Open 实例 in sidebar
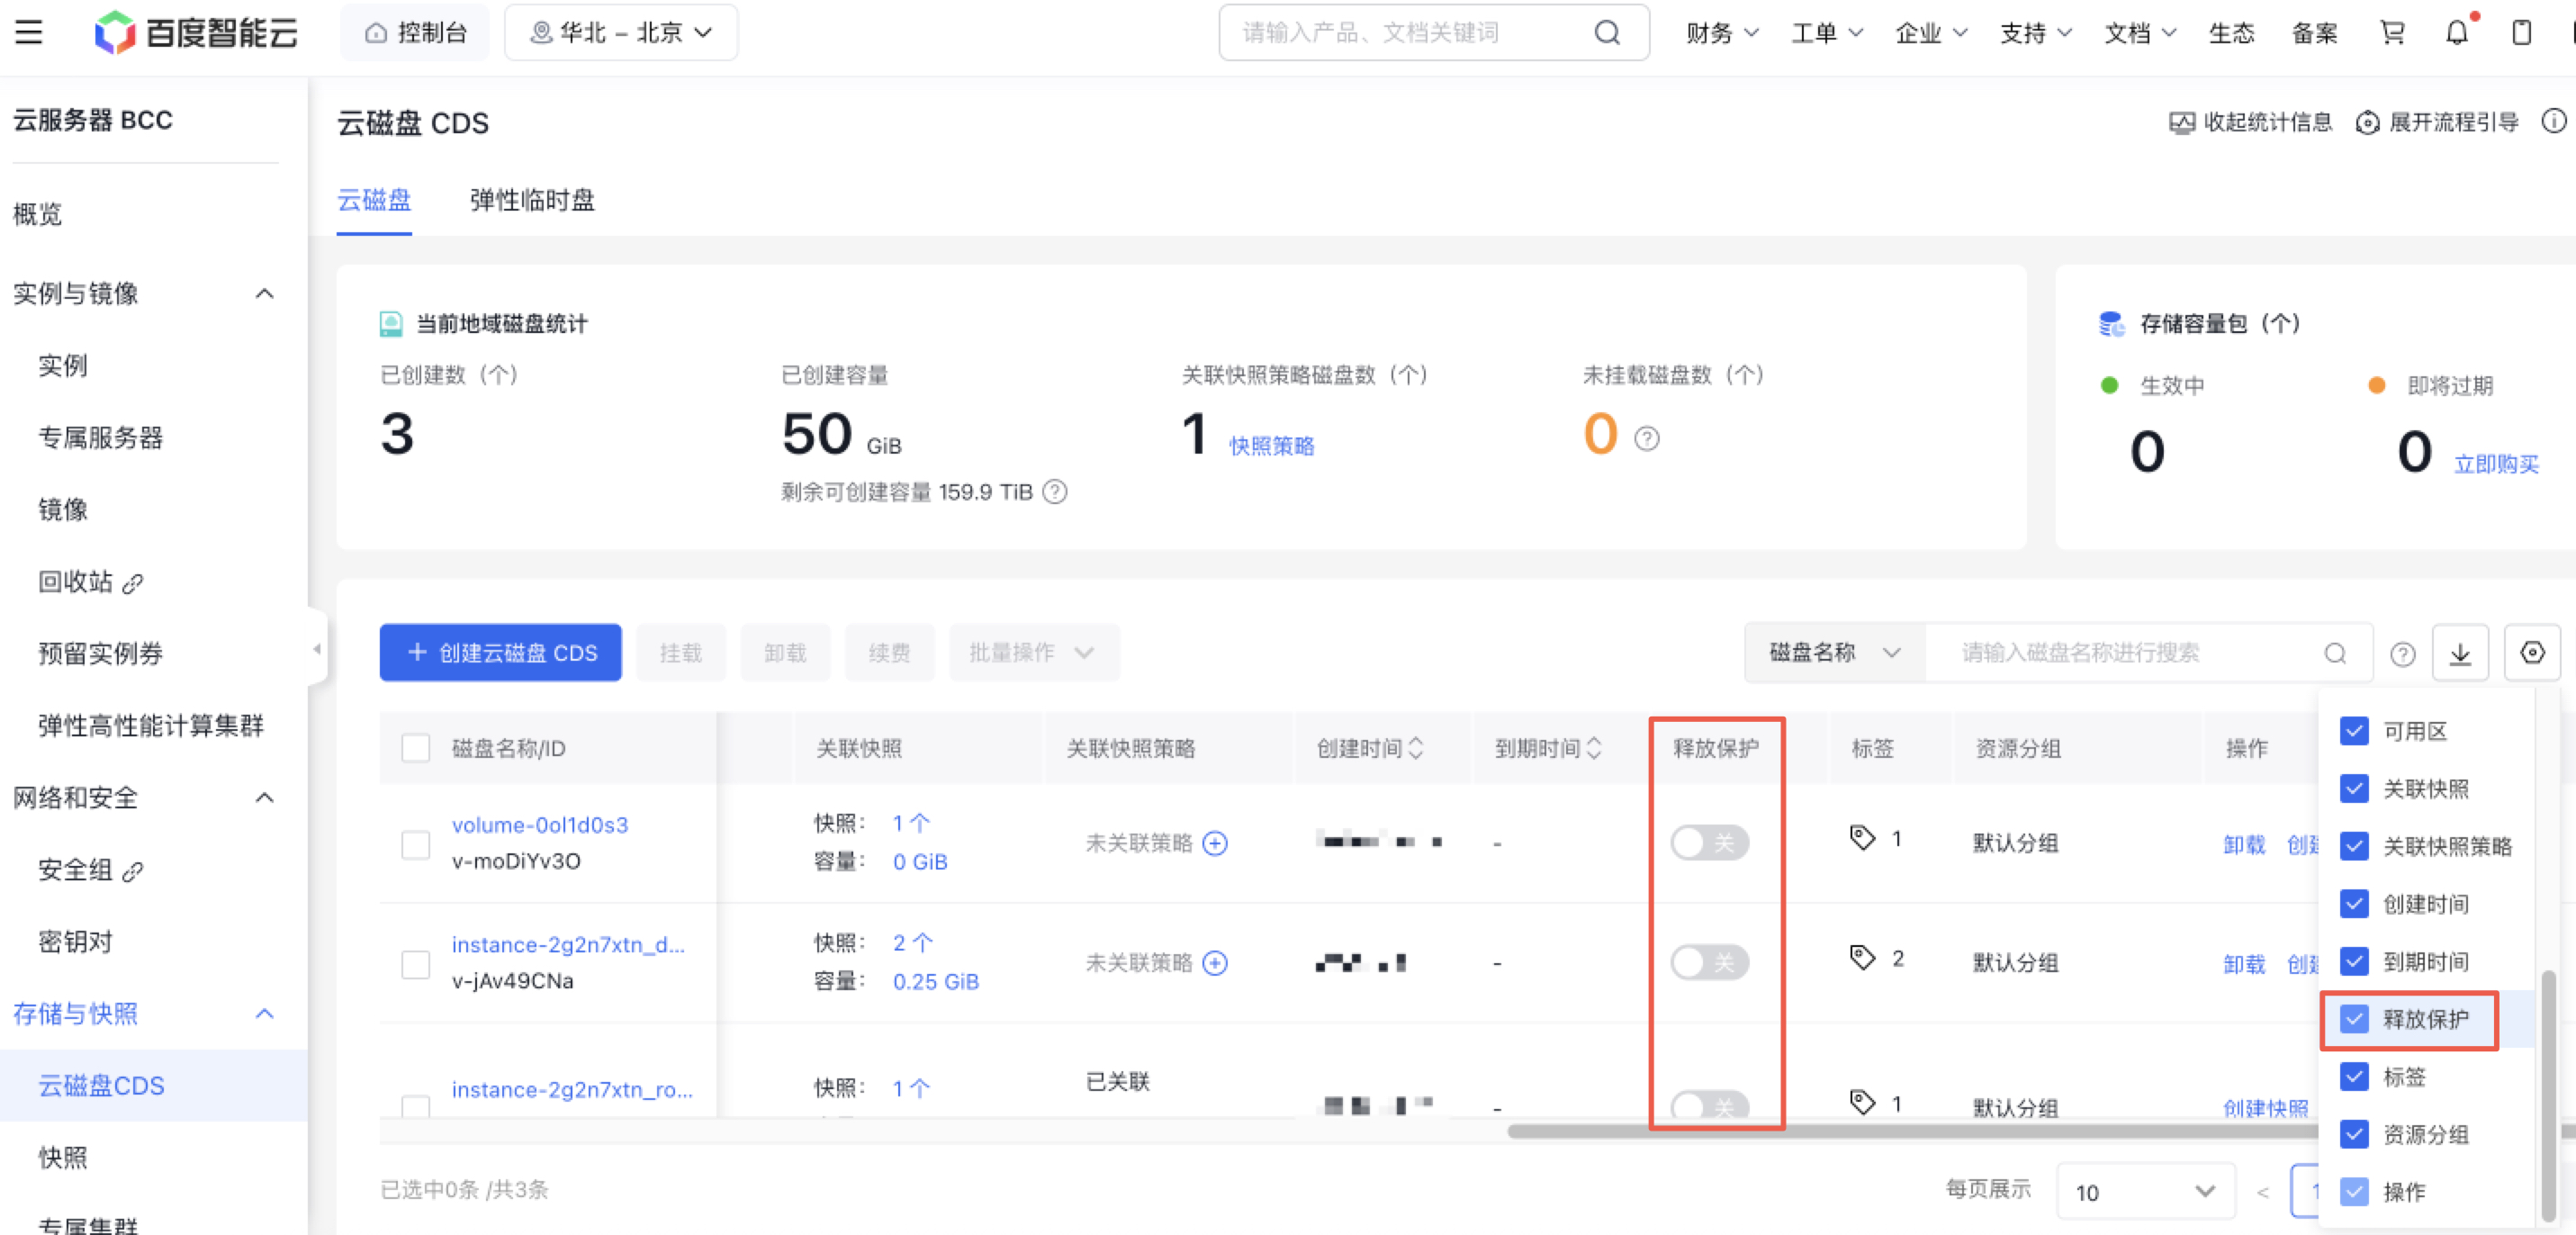Screen dimensions: 2576x1235 tap(63, 366)
